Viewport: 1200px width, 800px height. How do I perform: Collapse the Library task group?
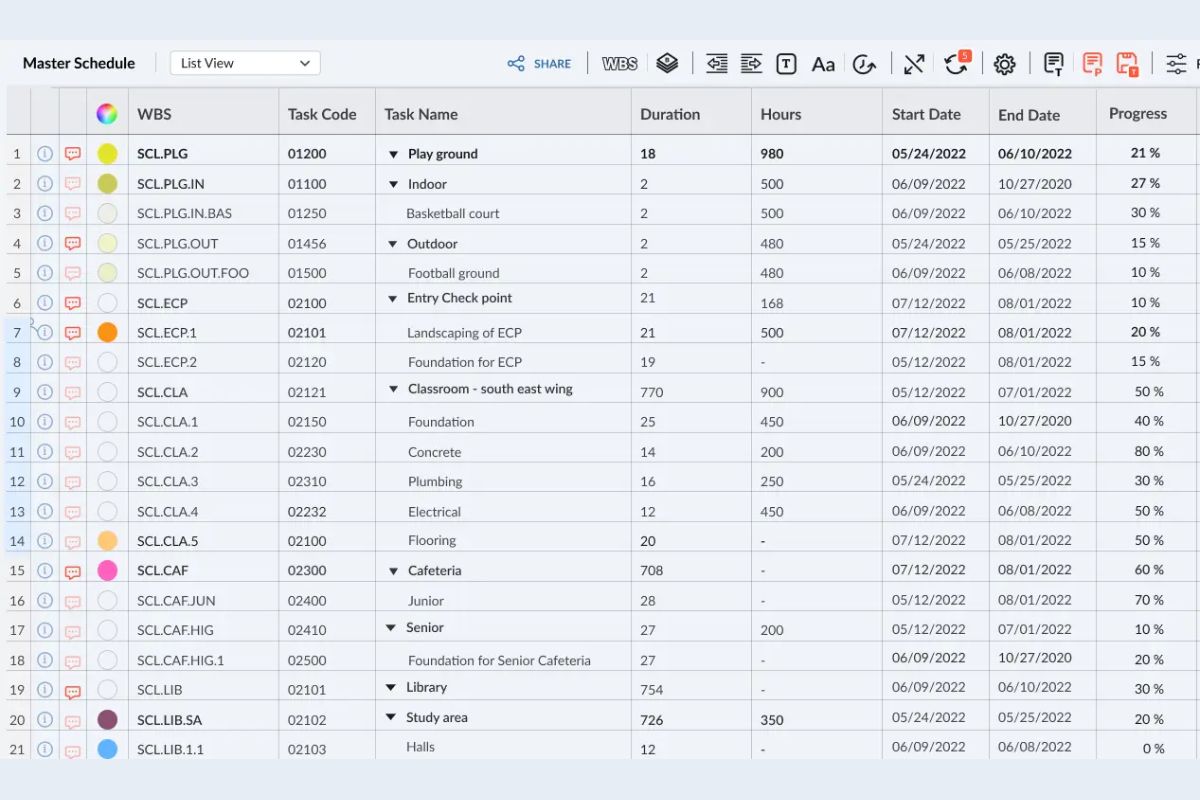393,687
